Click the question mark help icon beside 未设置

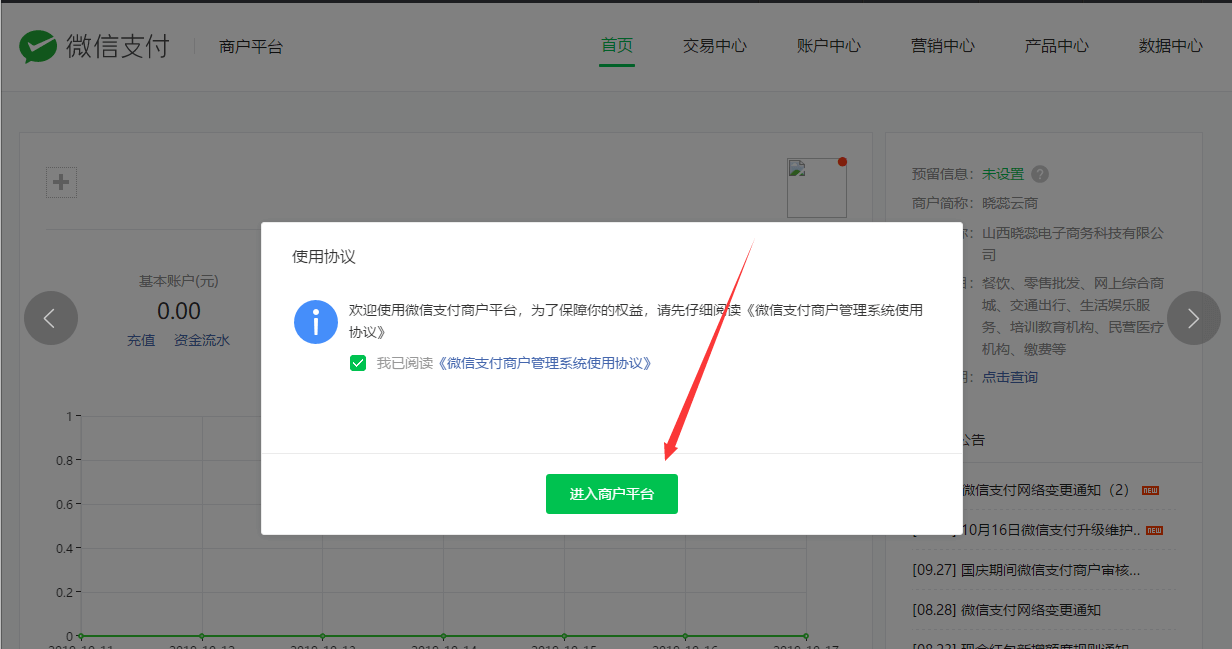click(1040, 174)
